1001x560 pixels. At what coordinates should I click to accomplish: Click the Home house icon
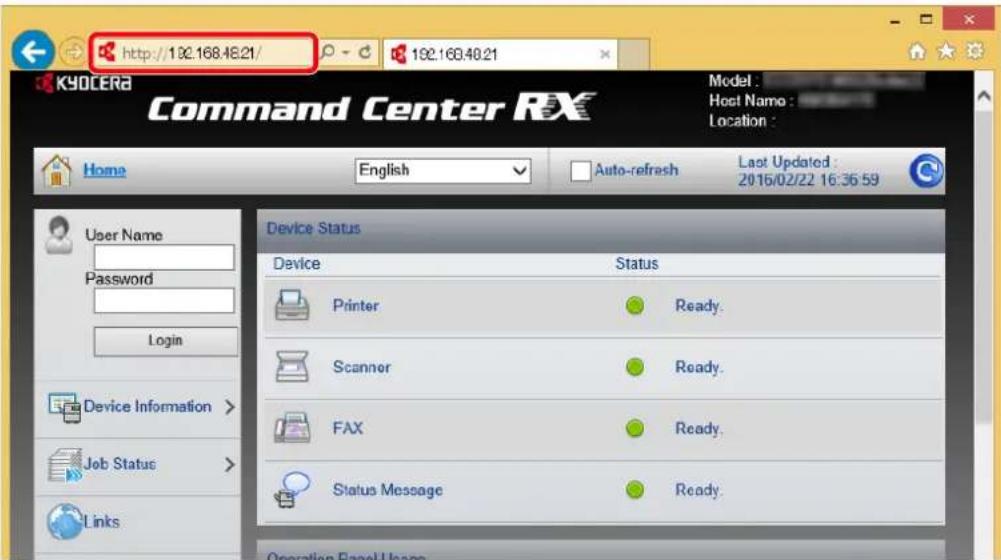(56, 170)
